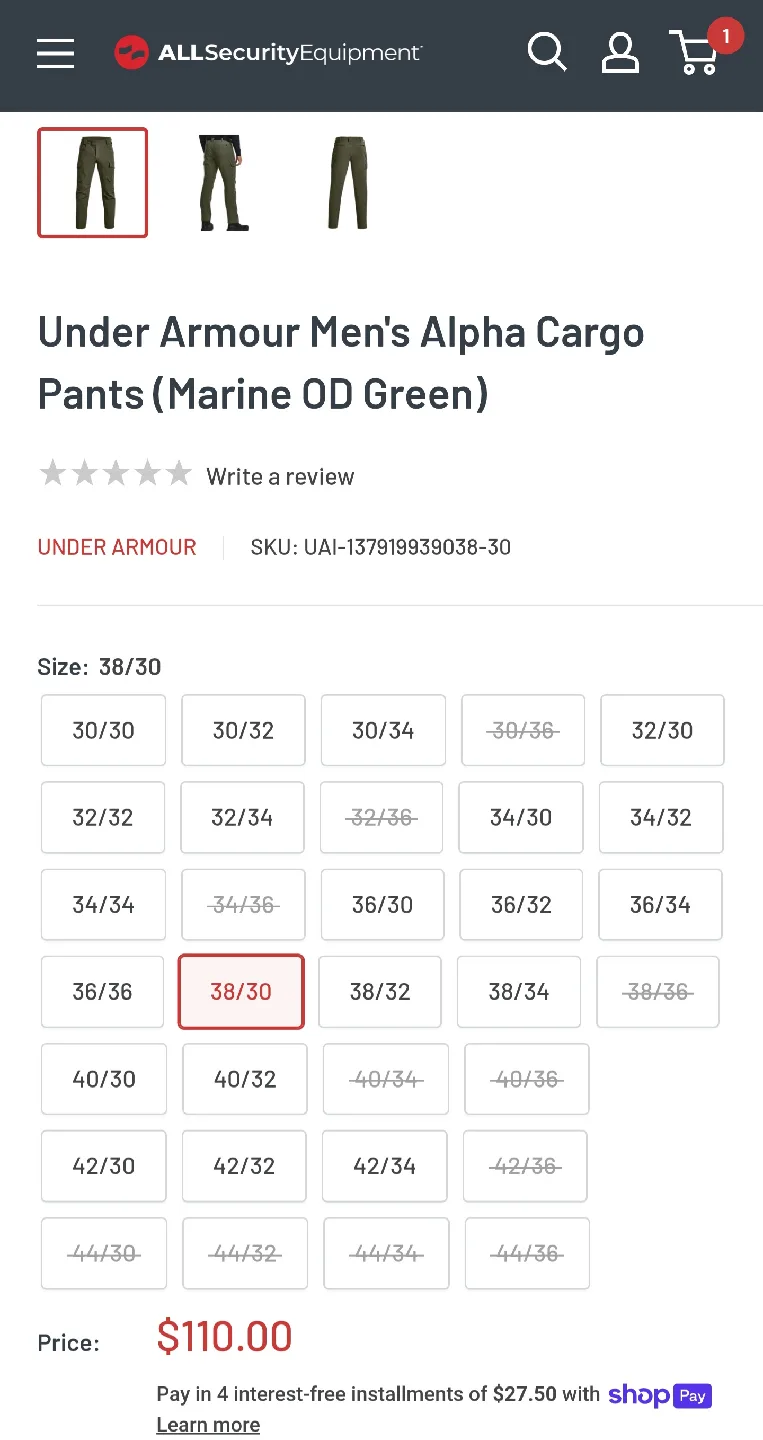Select the rear view pants thumbnail
Screen dimensions: 763x1440
tap(220, 183)
